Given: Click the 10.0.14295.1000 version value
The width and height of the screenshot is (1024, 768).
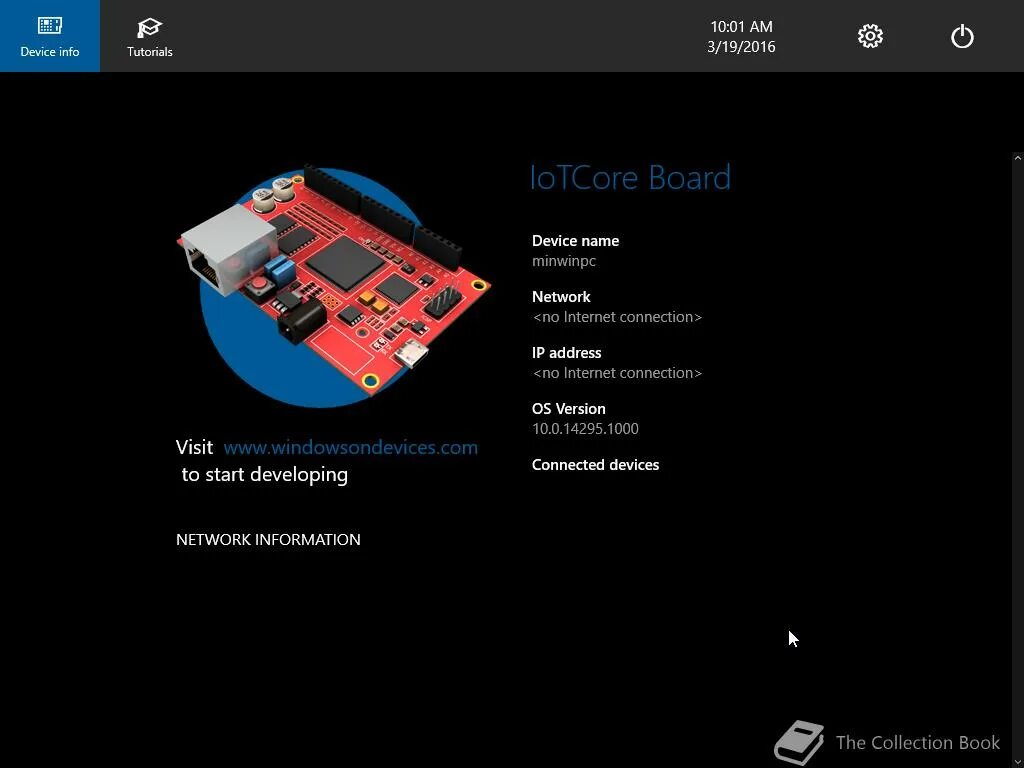Looking at the screenshot, I should pos(585,428).
